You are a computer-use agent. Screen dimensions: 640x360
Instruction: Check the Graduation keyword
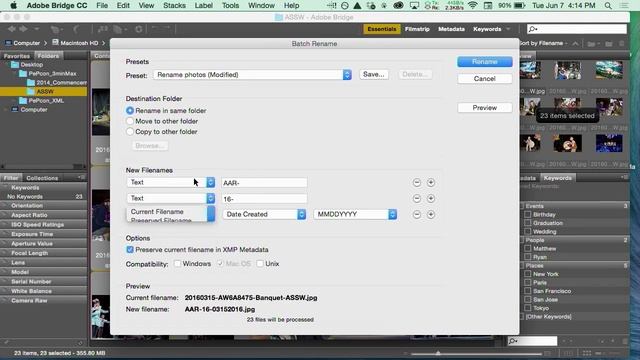[528, 223]
